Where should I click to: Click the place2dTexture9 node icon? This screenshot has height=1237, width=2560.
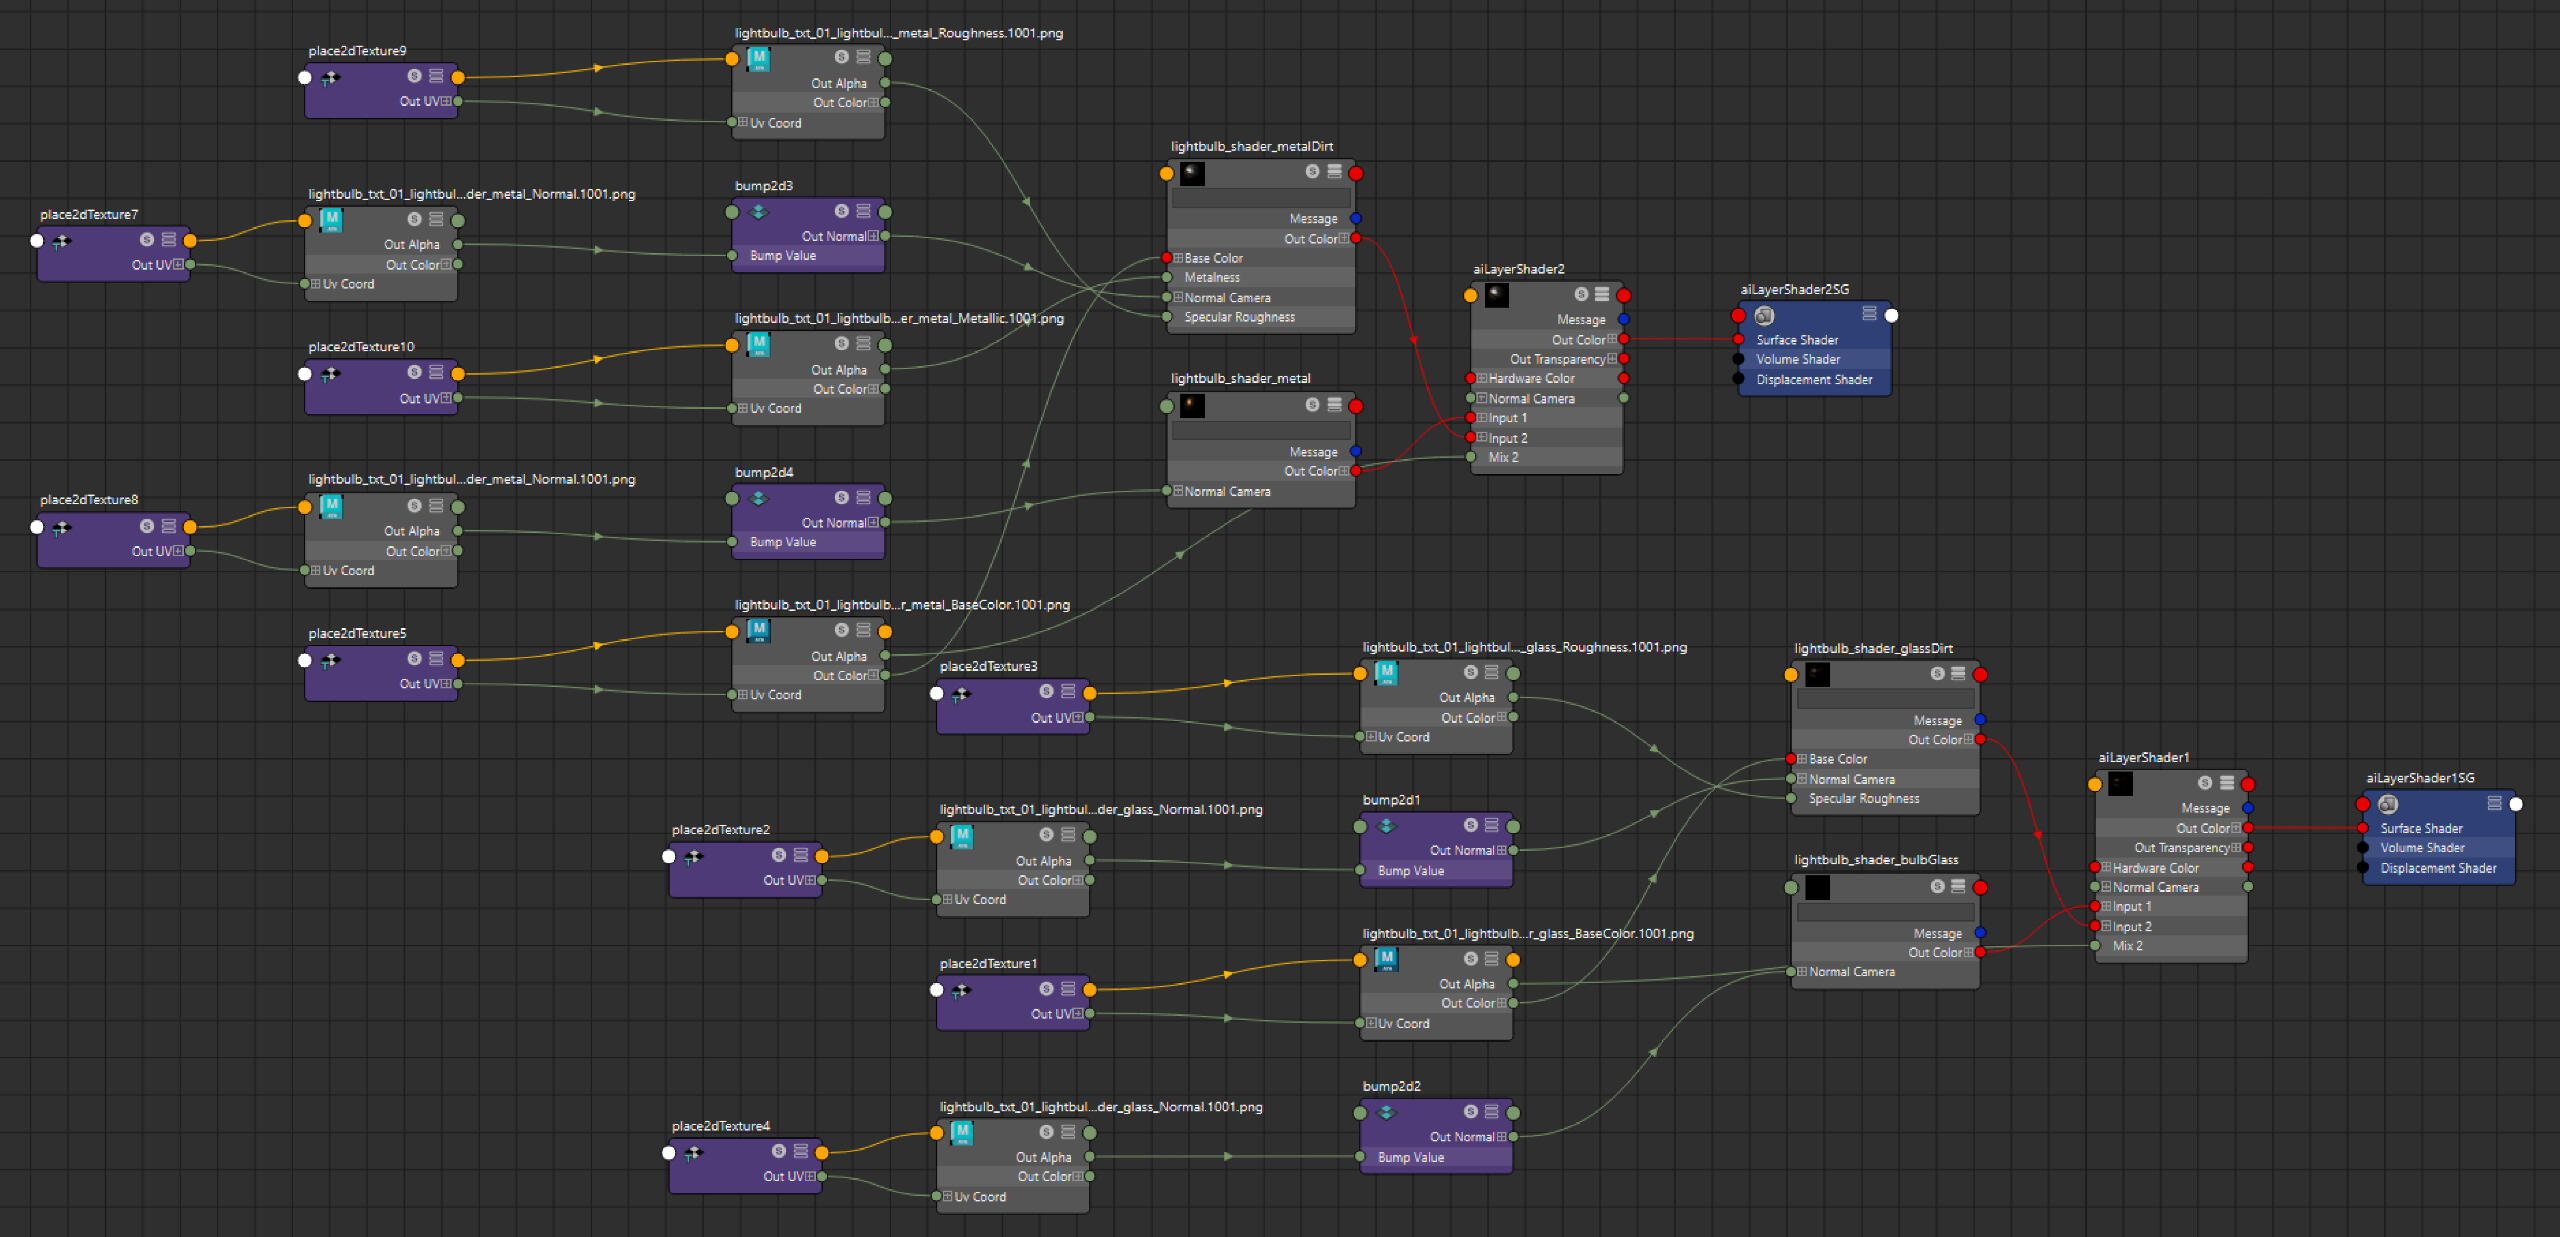click(331, 77)
